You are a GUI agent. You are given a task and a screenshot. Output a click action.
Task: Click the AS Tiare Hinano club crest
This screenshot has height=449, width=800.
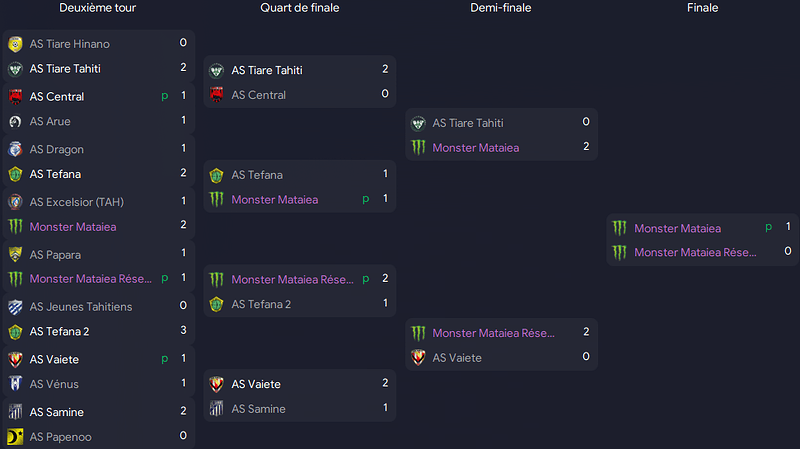tap(15, 44)
